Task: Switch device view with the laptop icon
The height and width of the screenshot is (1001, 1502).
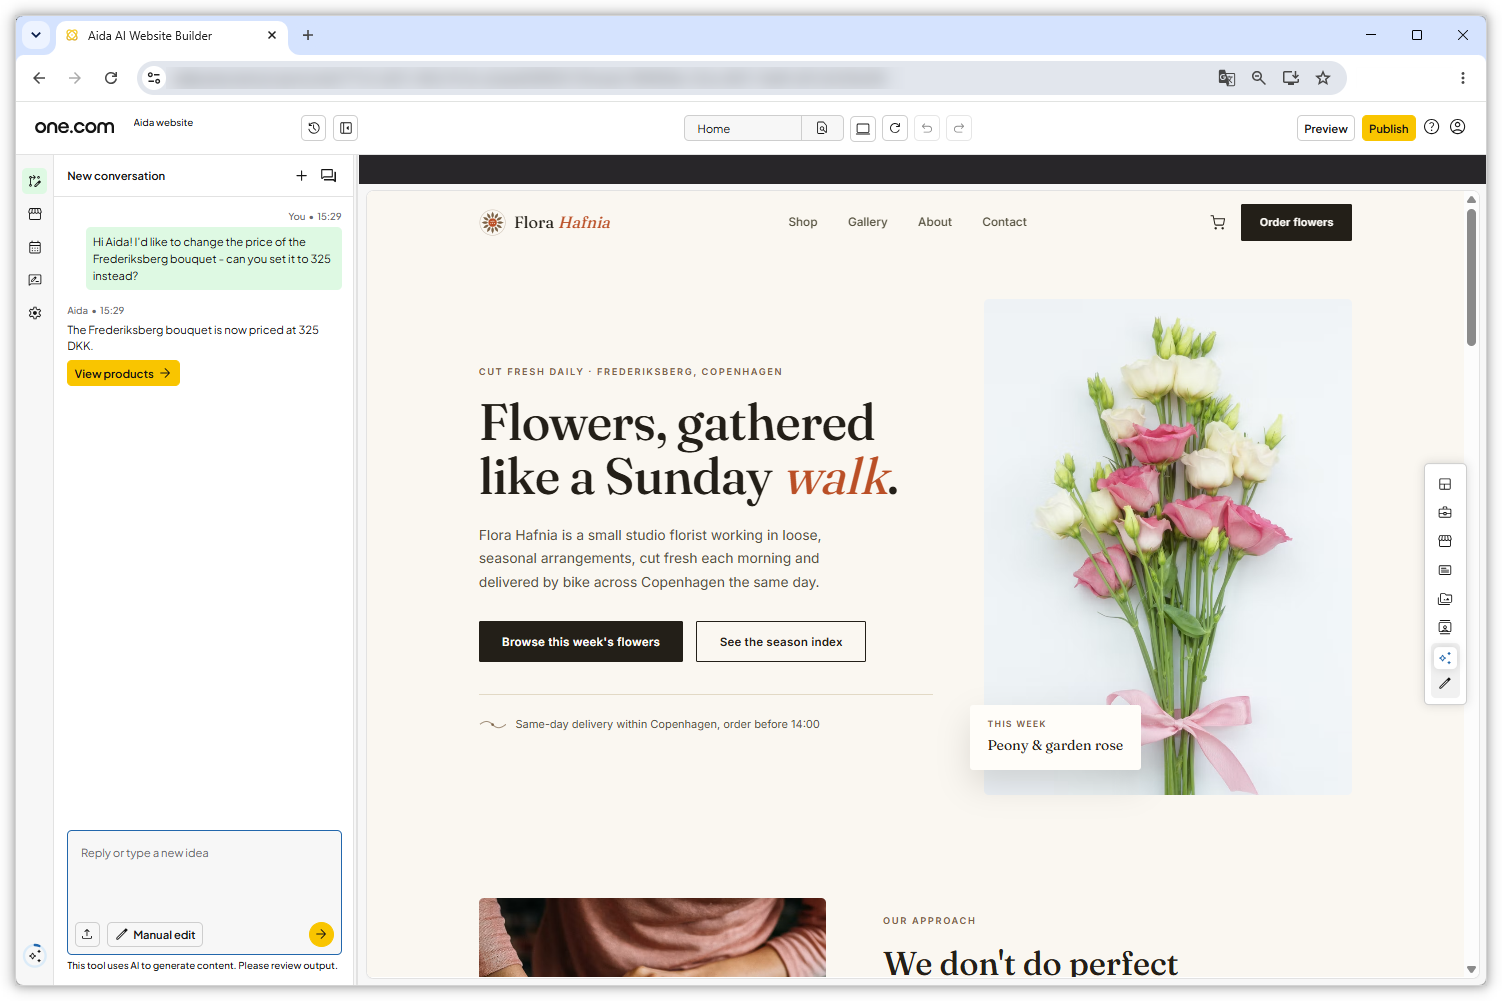Action: [863, 128]
